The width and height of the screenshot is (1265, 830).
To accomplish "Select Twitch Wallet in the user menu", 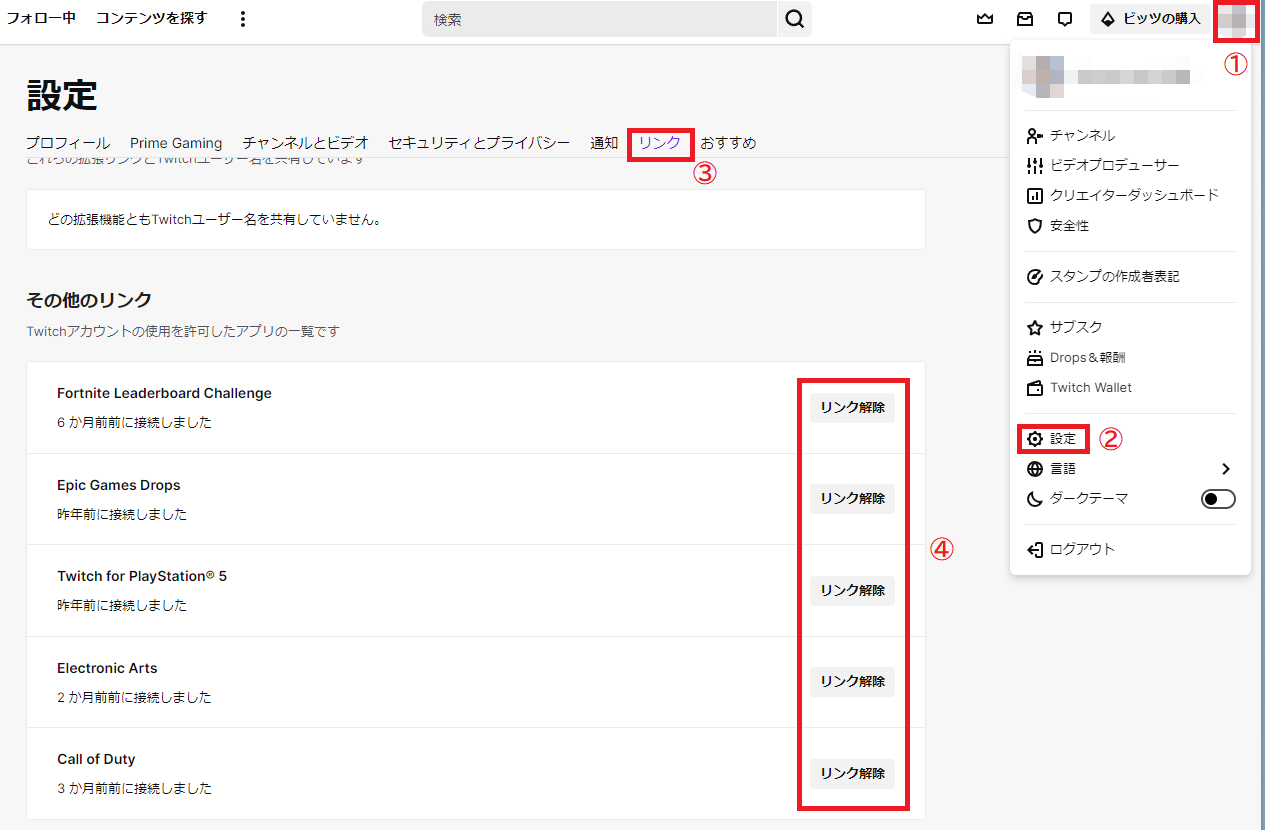I will [1090, 387].
